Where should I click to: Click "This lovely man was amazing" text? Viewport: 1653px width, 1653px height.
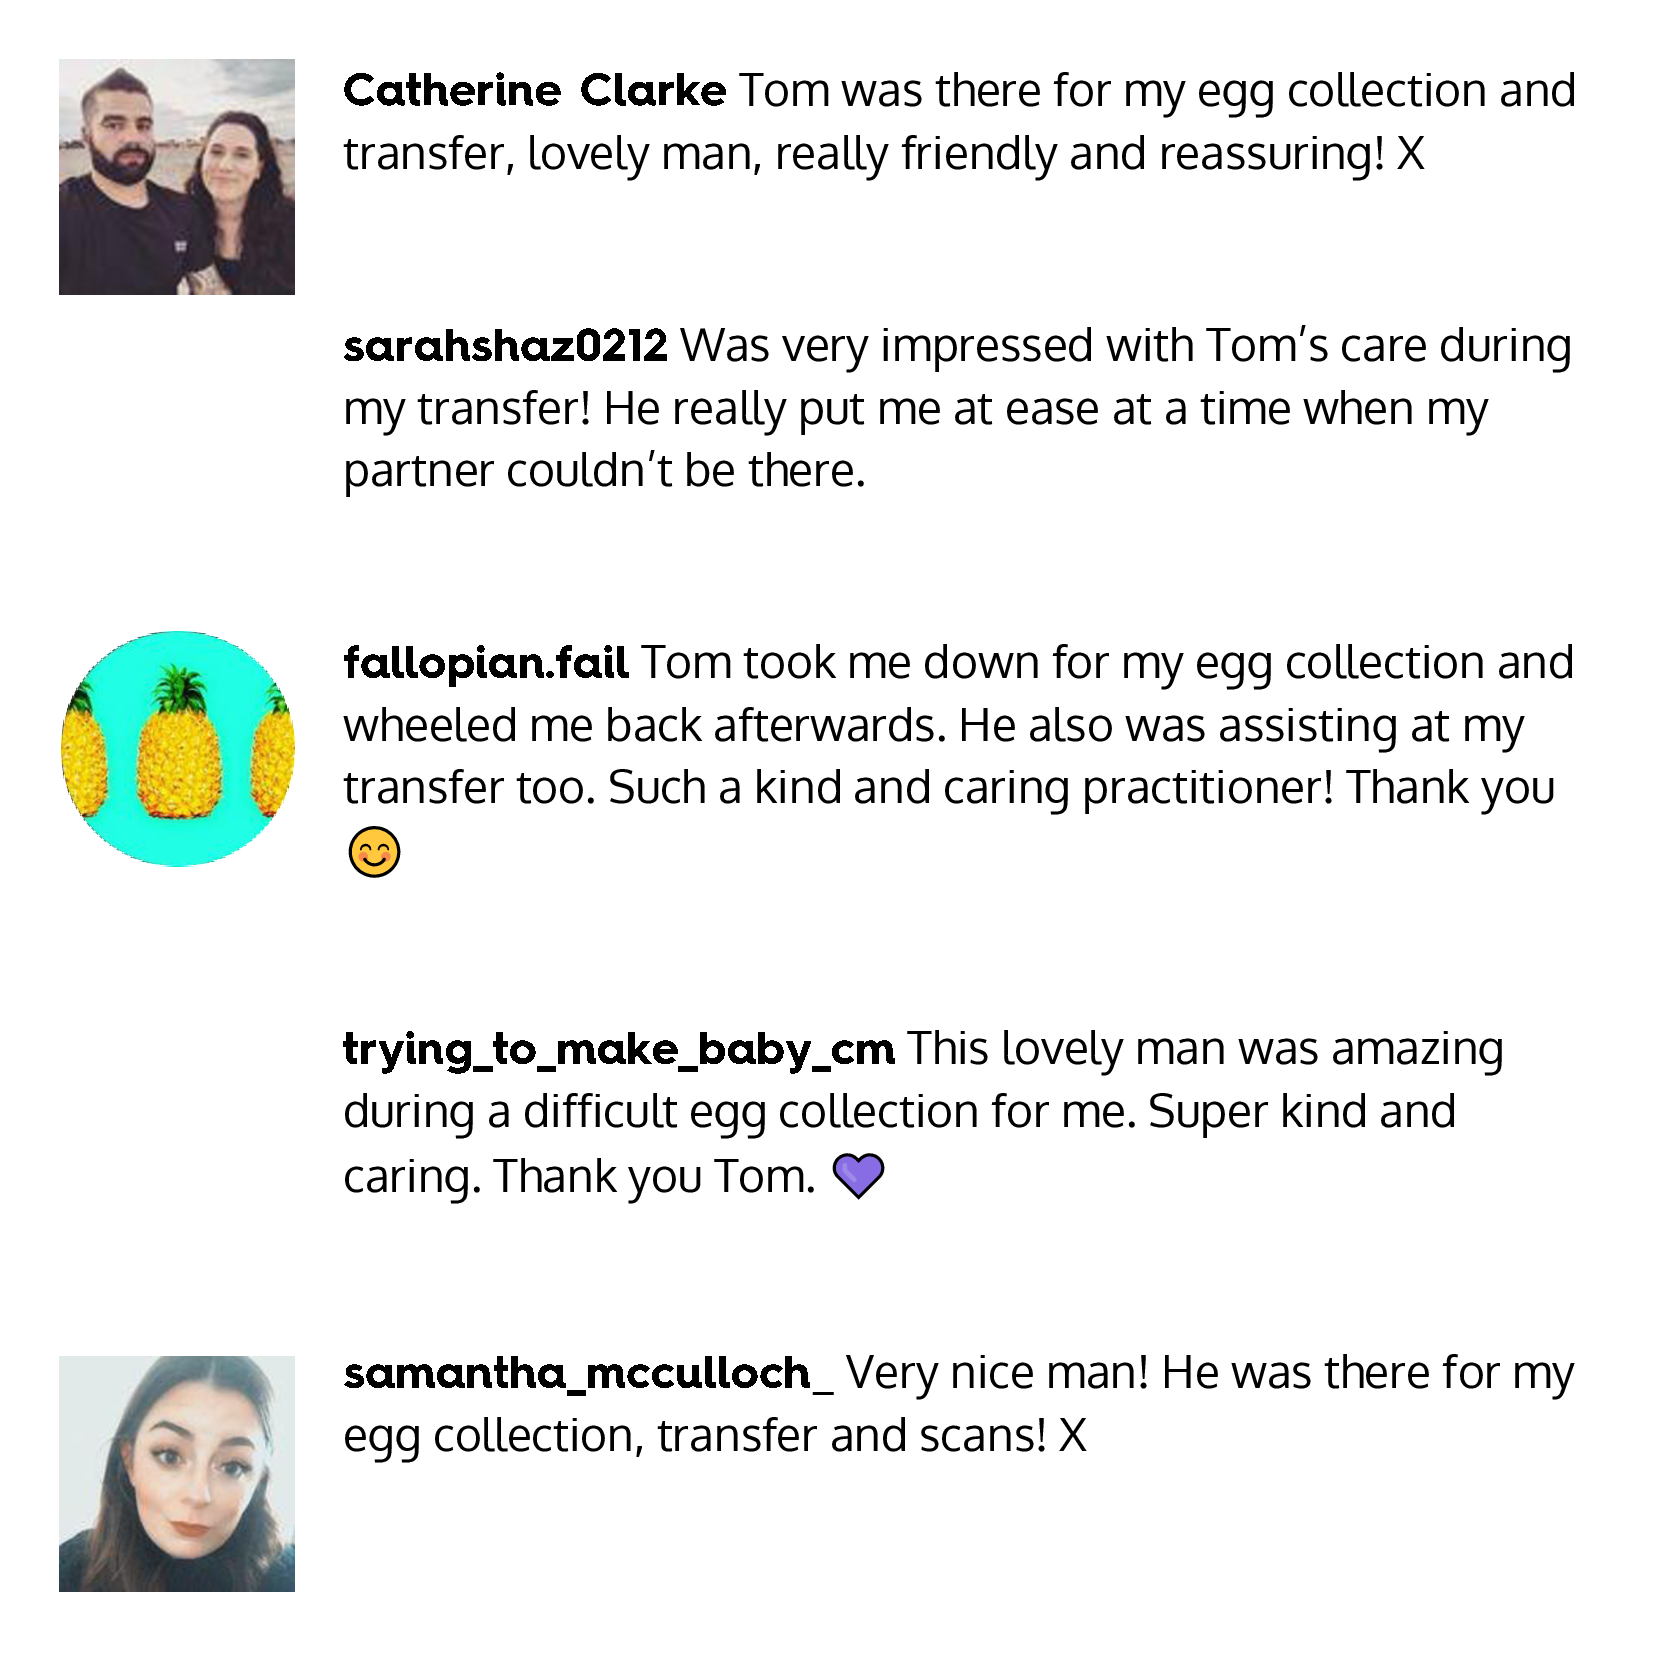coord(1204,1049)
